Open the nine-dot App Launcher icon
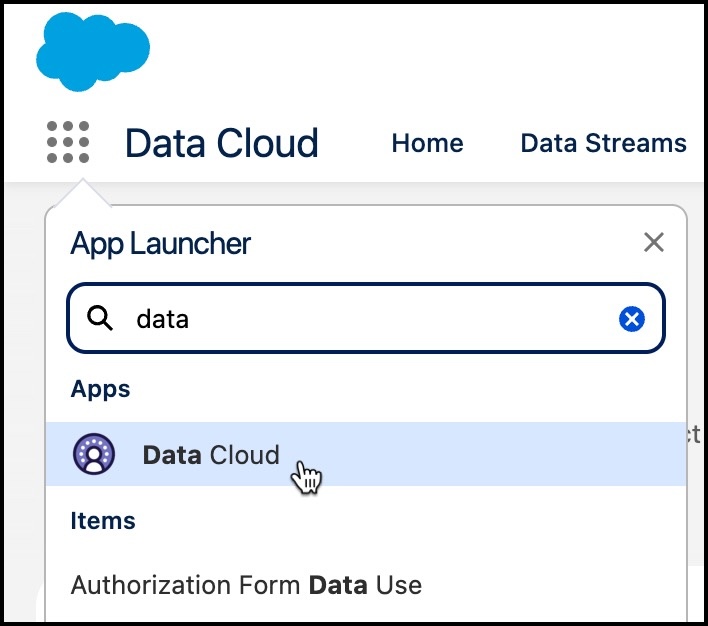Image resolution: width=708 pixels, height=626 pixels. 68,143
